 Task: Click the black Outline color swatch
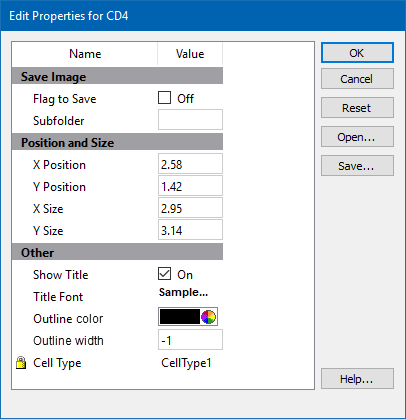tap(180, 317)
